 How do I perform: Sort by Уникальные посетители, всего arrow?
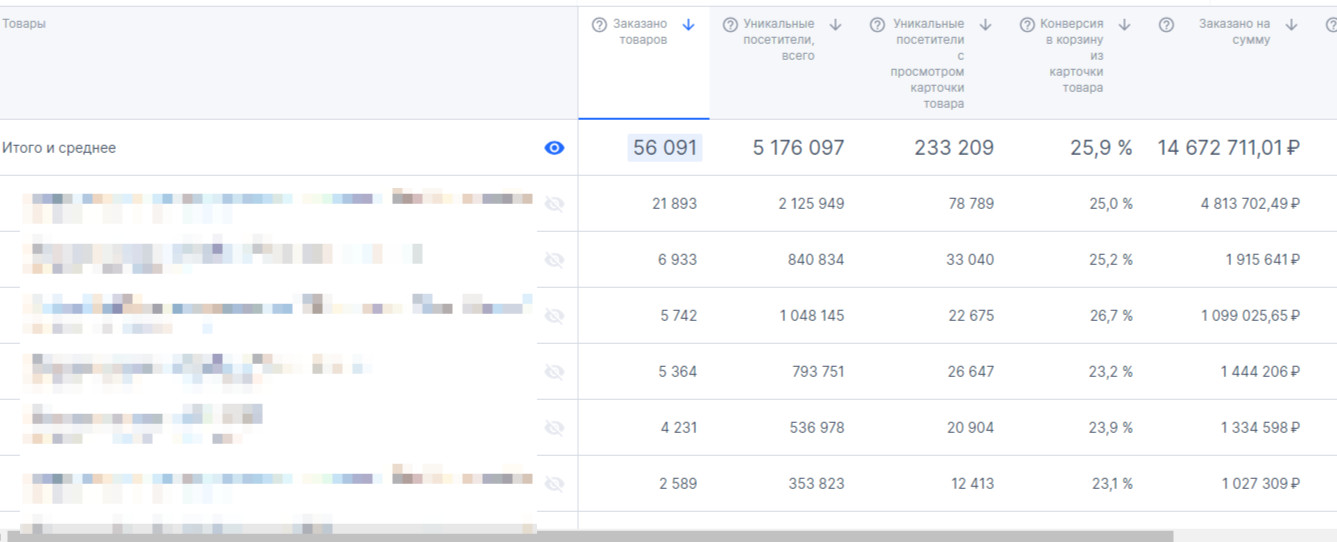point(836,25)
